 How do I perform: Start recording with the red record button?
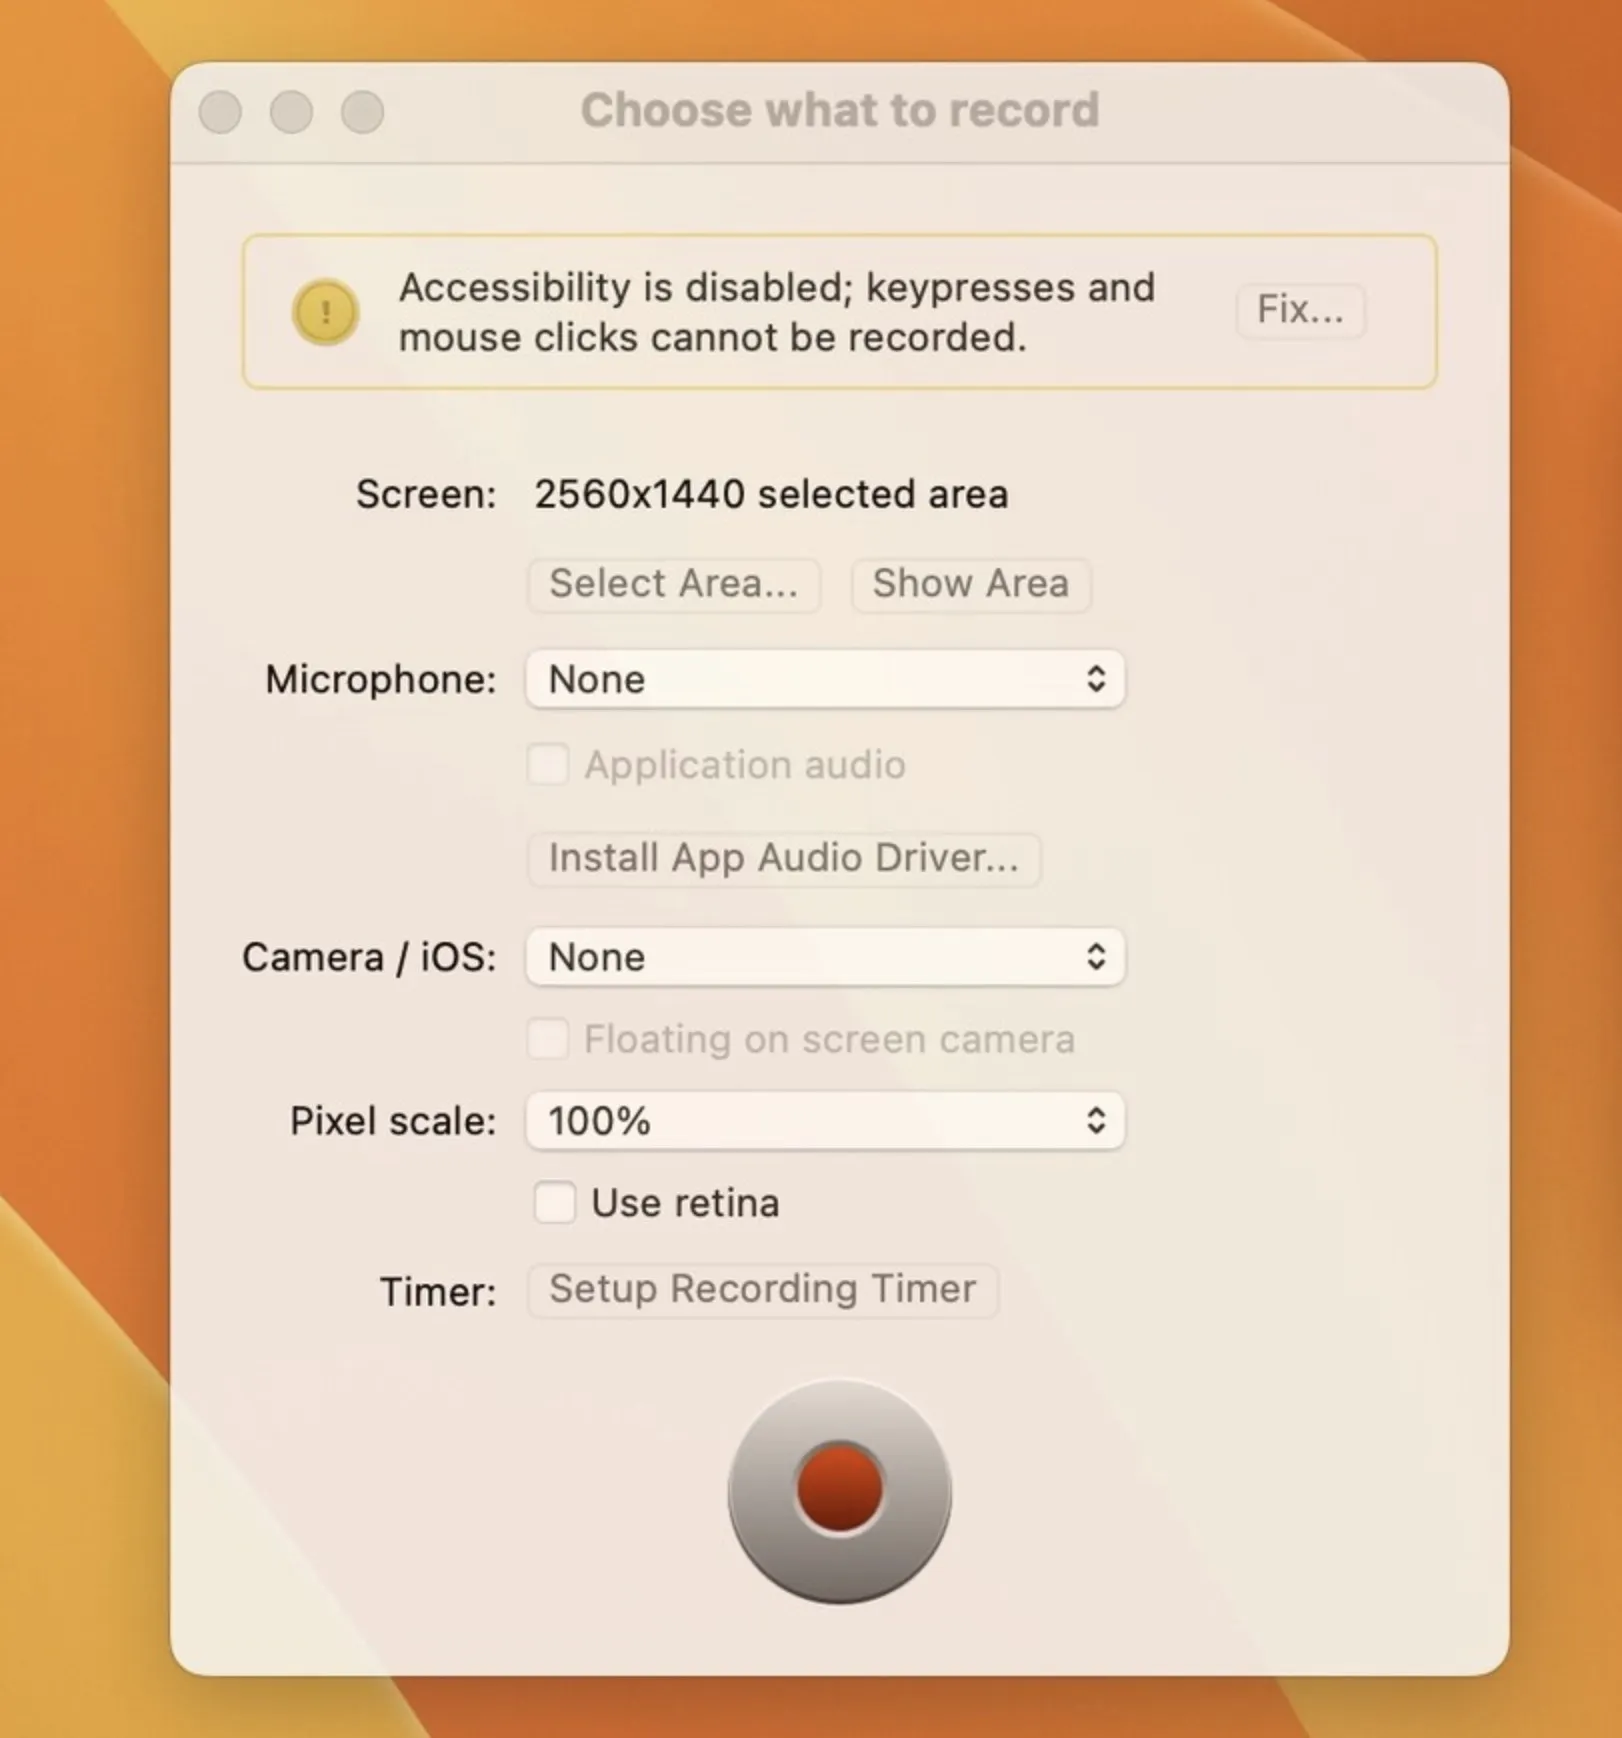click(x=839, y=1491)
